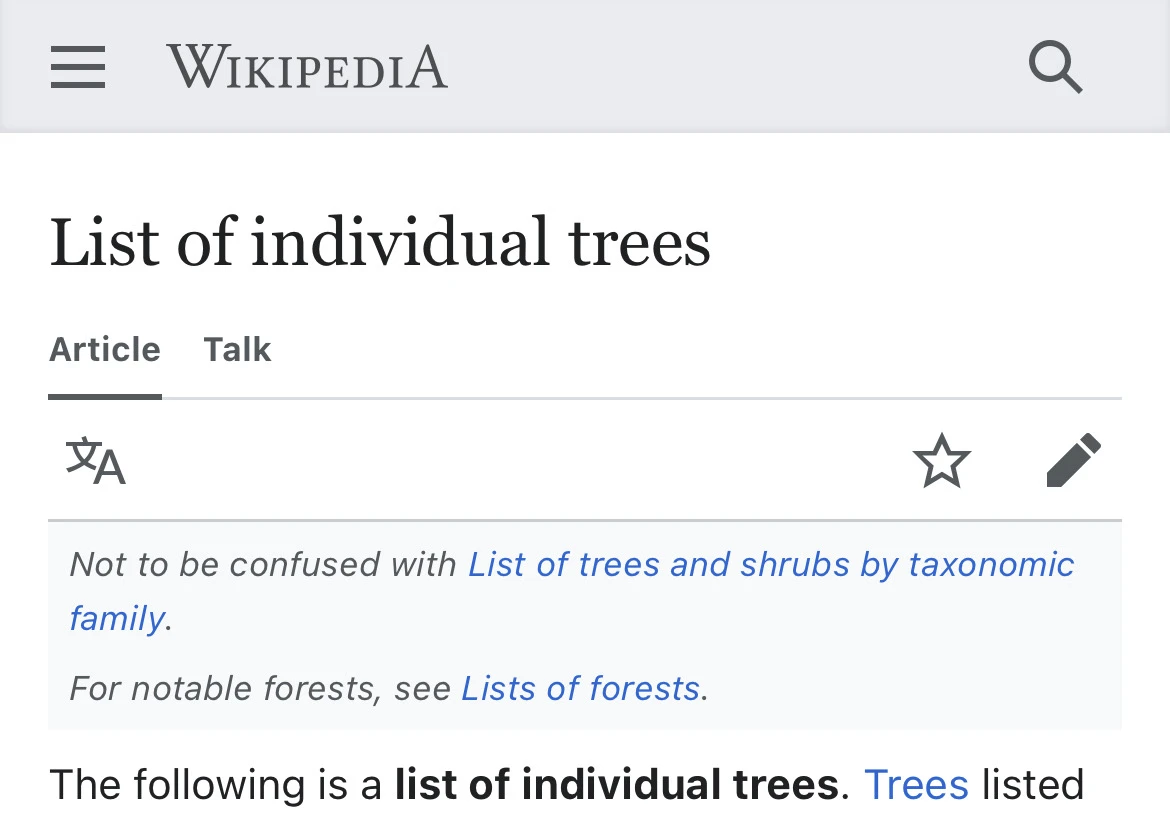Screen dimensions: 1170x831
Task: Click the 'Not to be confused with' text
Action: tap(263, 565)
